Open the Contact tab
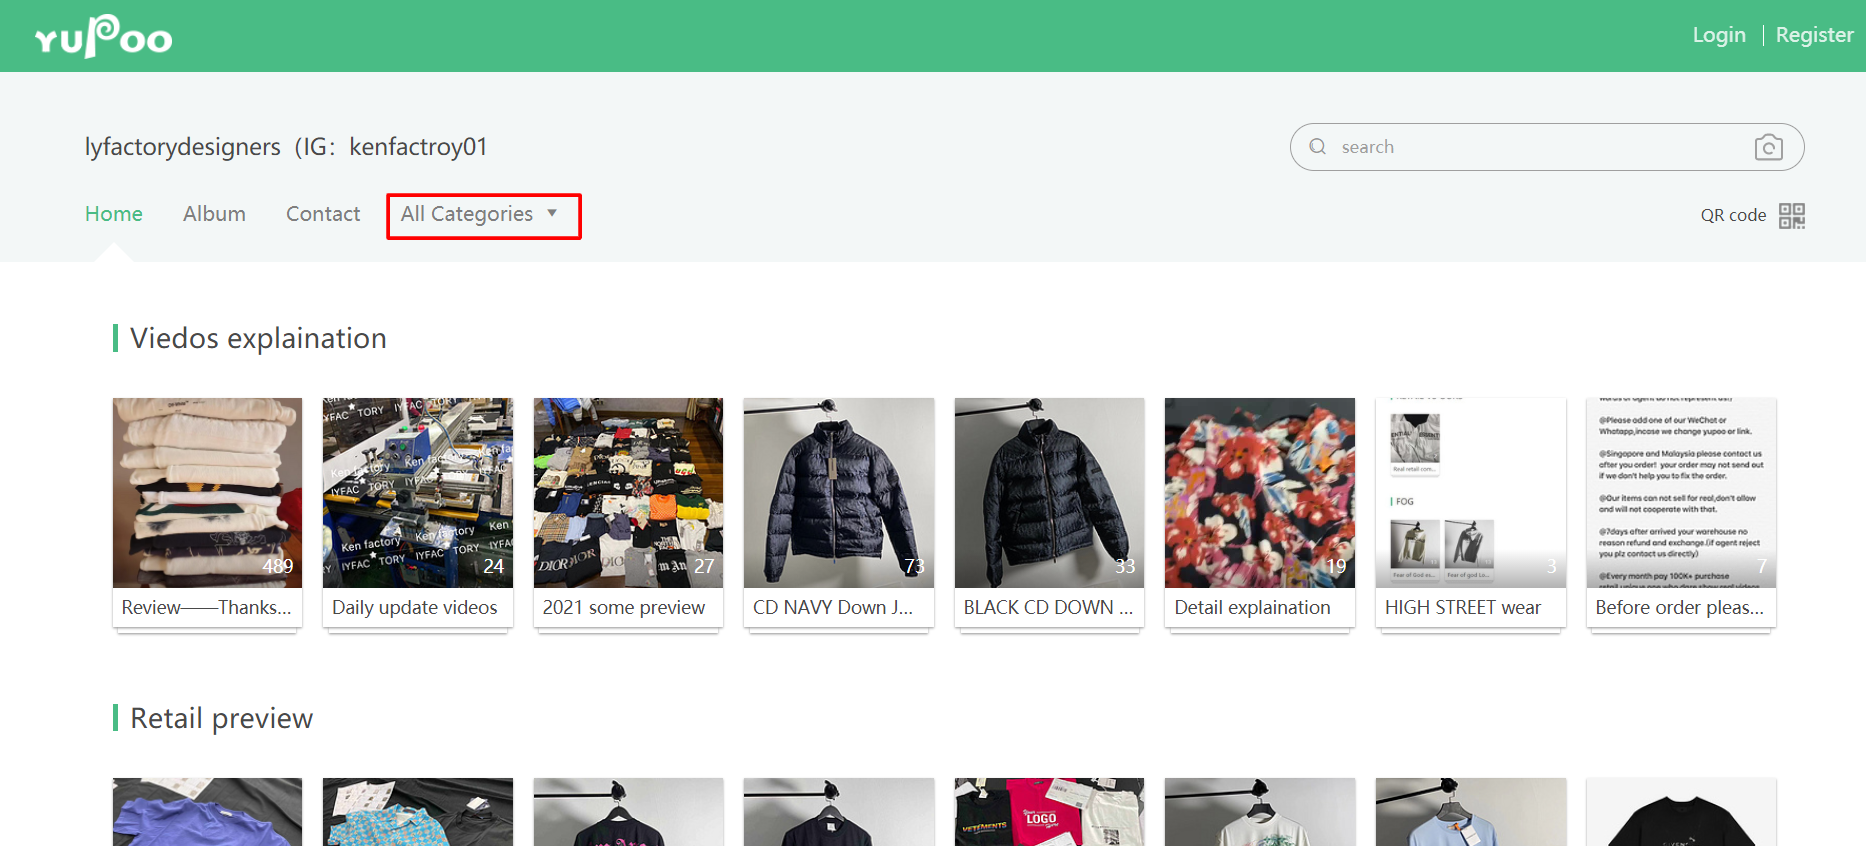The image size is (1866, 846). tap(323, 214)
